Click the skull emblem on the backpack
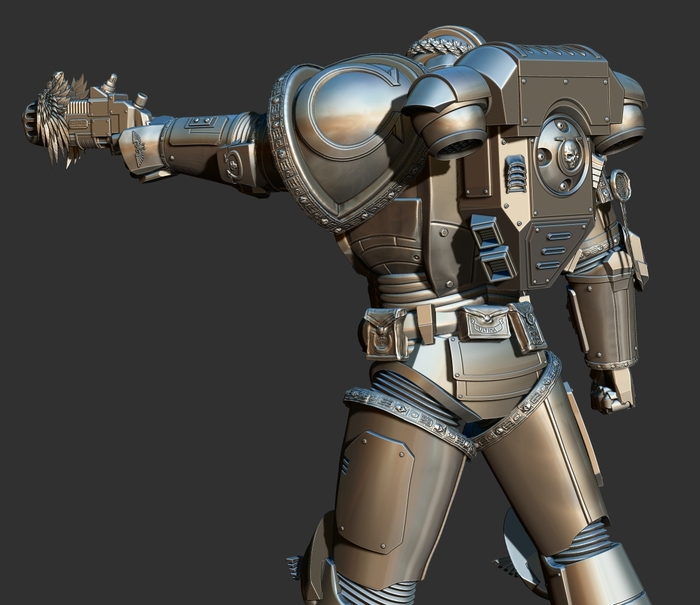 tap(571, 153)
